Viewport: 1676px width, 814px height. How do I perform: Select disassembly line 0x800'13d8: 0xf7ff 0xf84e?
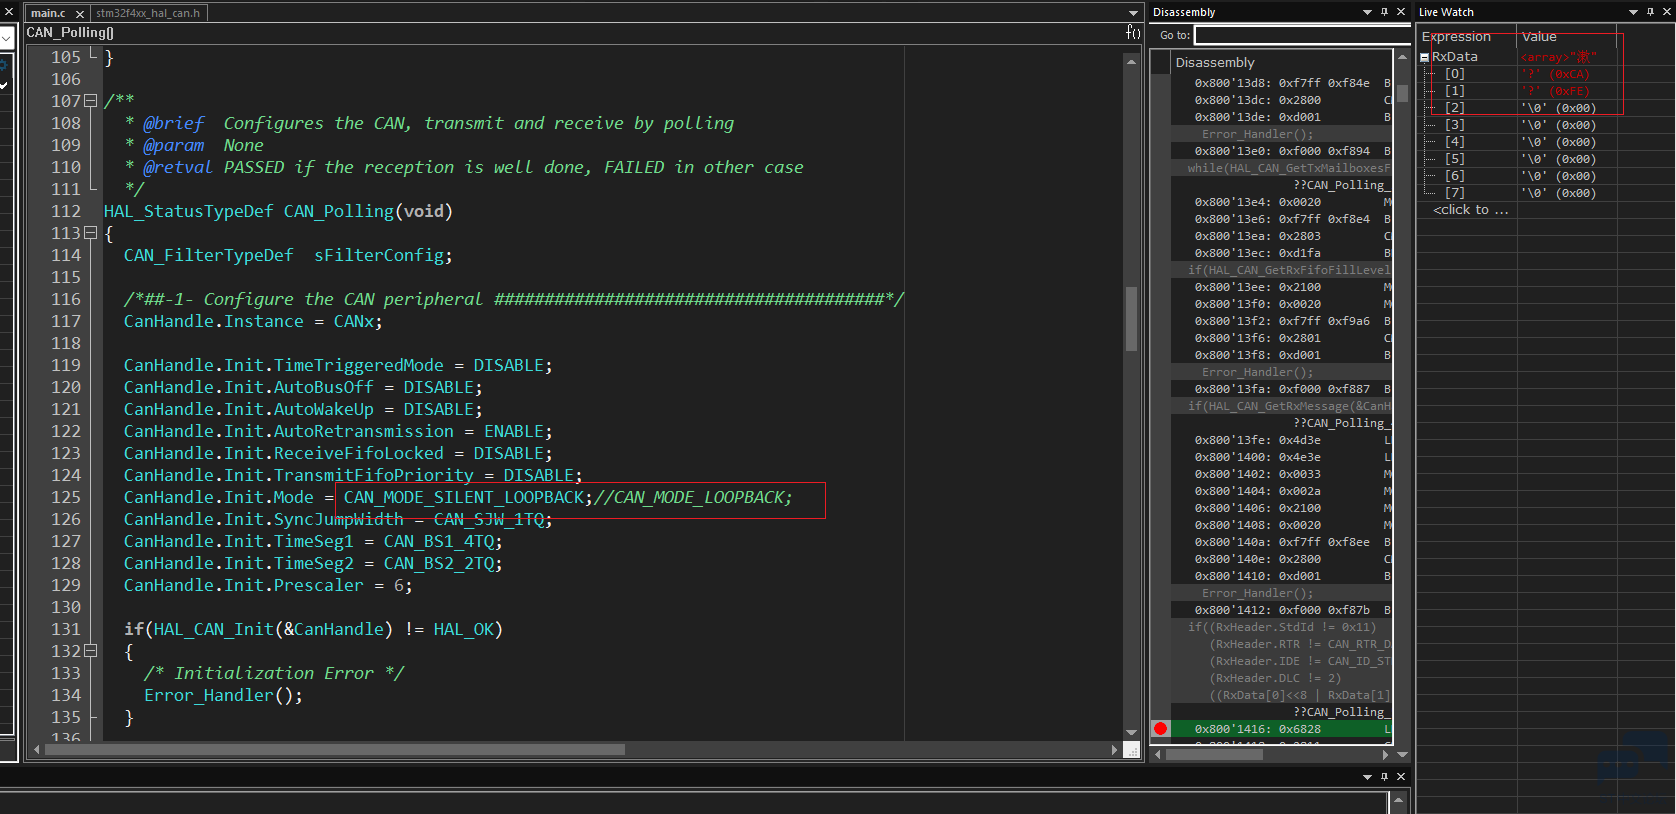pos(1281,83)
